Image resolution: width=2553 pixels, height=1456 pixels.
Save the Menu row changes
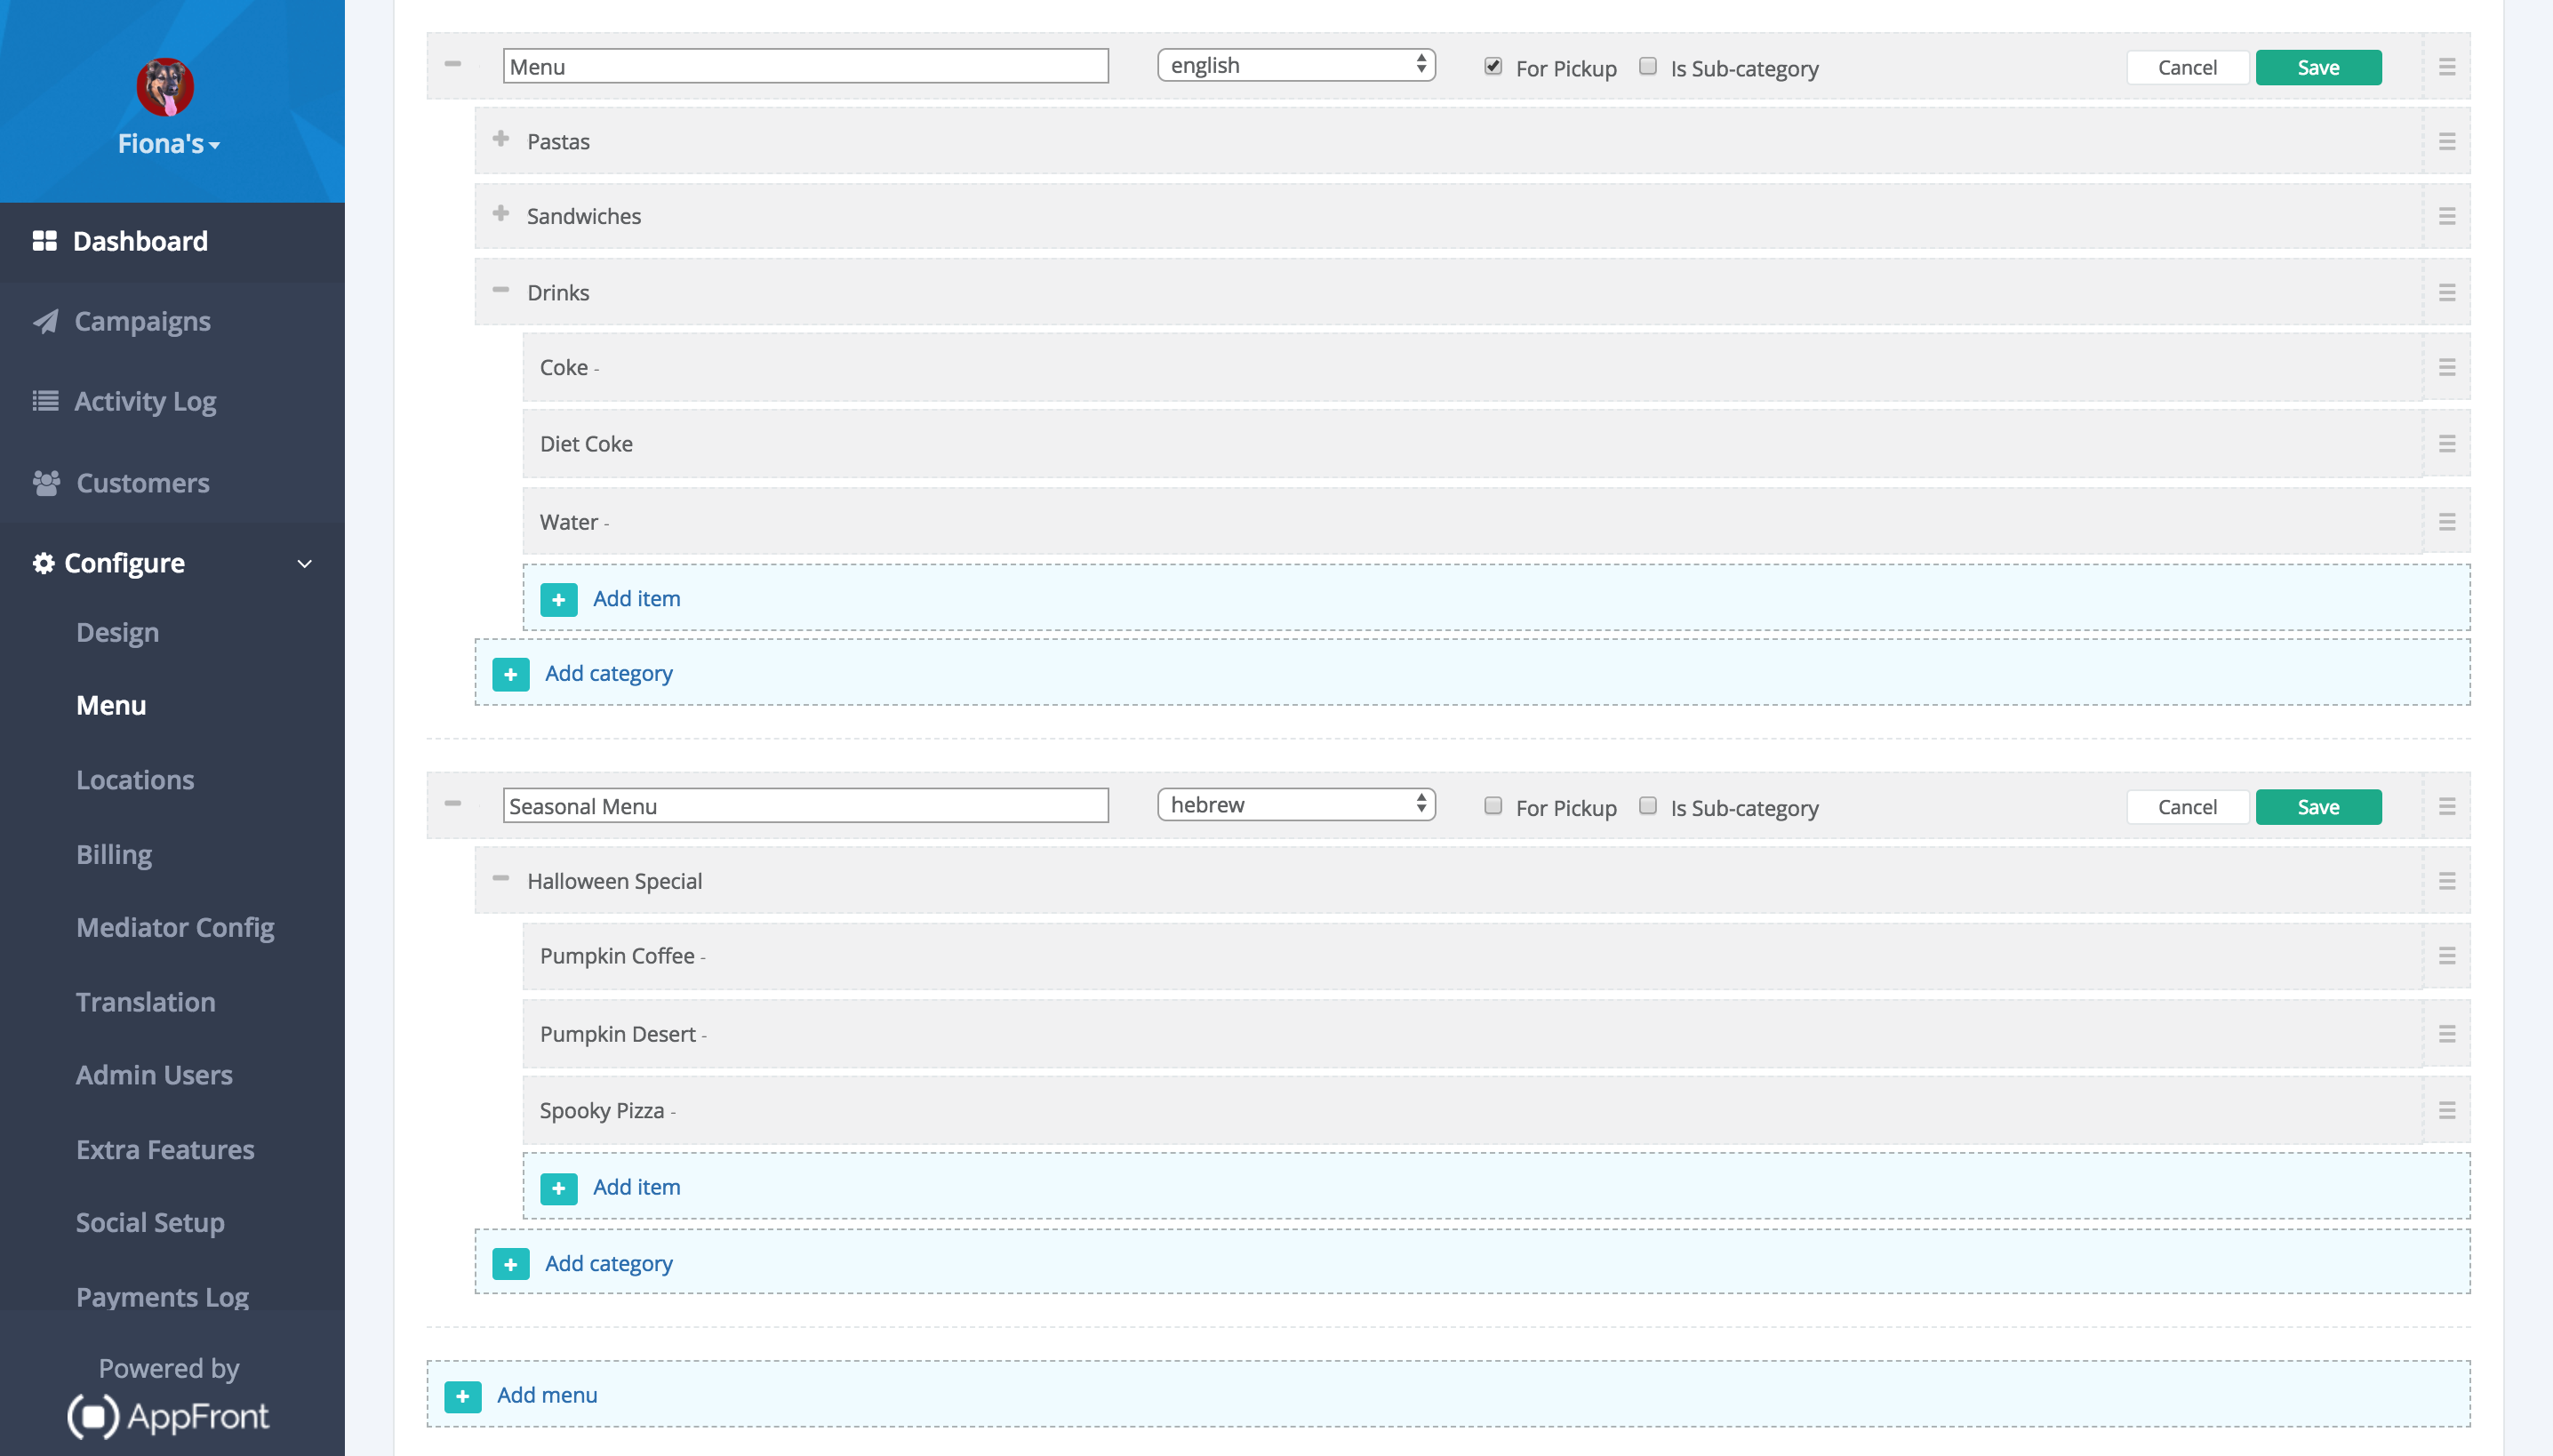pos(2318,68)
